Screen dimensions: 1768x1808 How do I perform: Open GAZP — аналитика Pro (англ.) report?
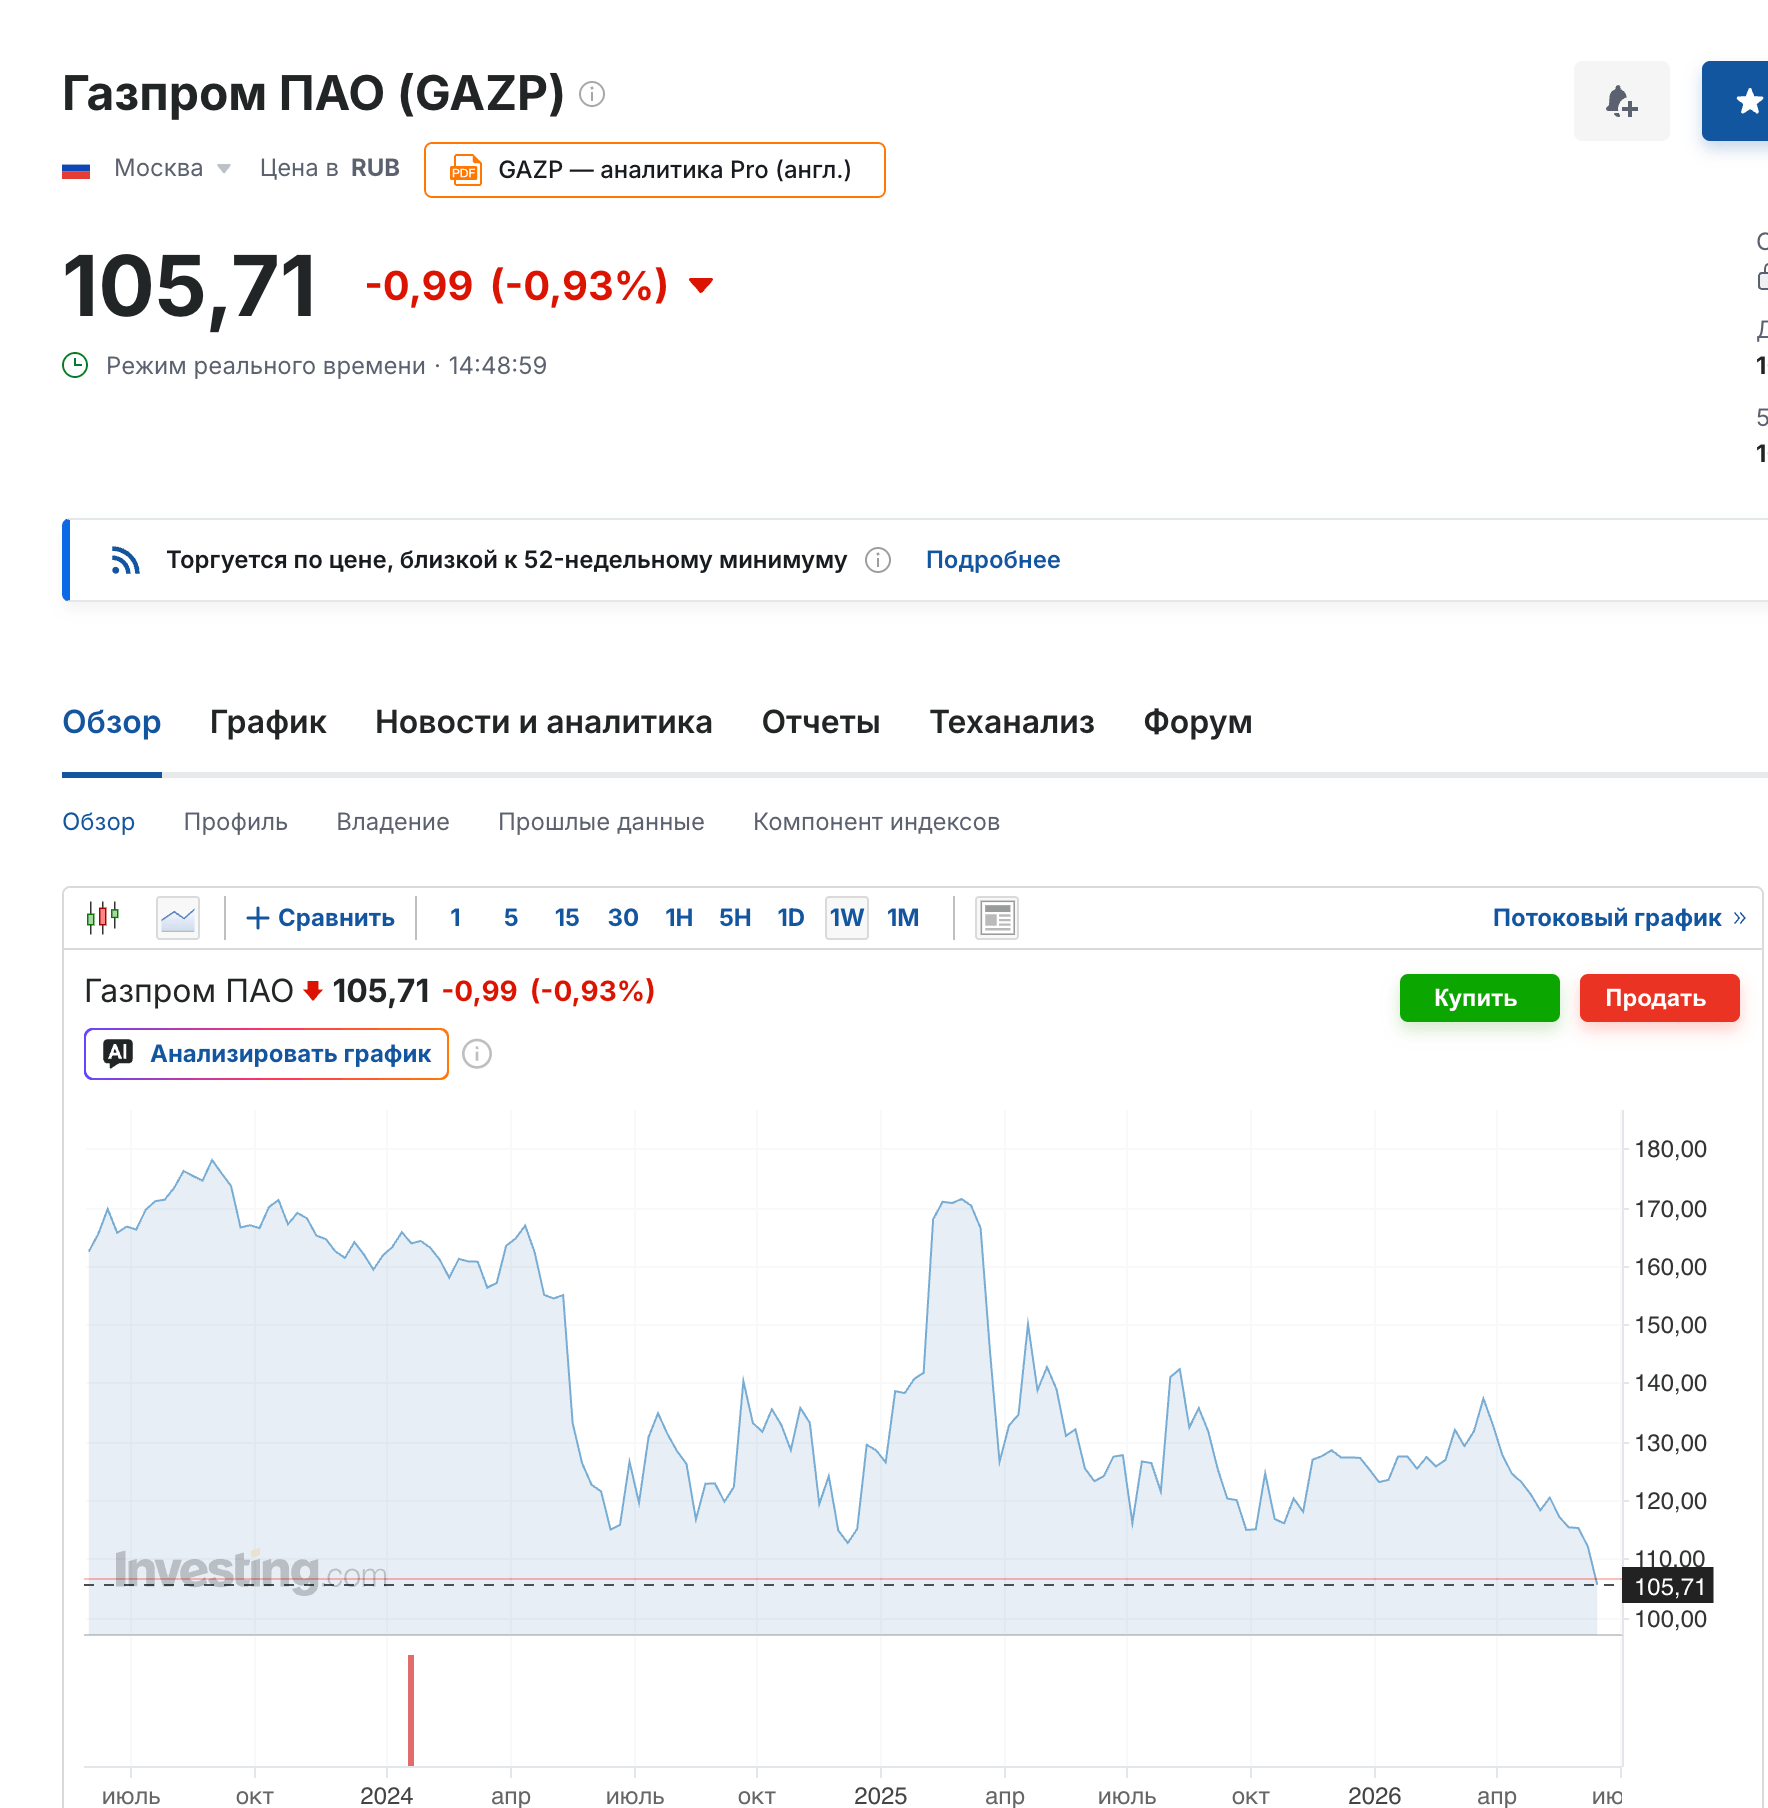point(655,170)
